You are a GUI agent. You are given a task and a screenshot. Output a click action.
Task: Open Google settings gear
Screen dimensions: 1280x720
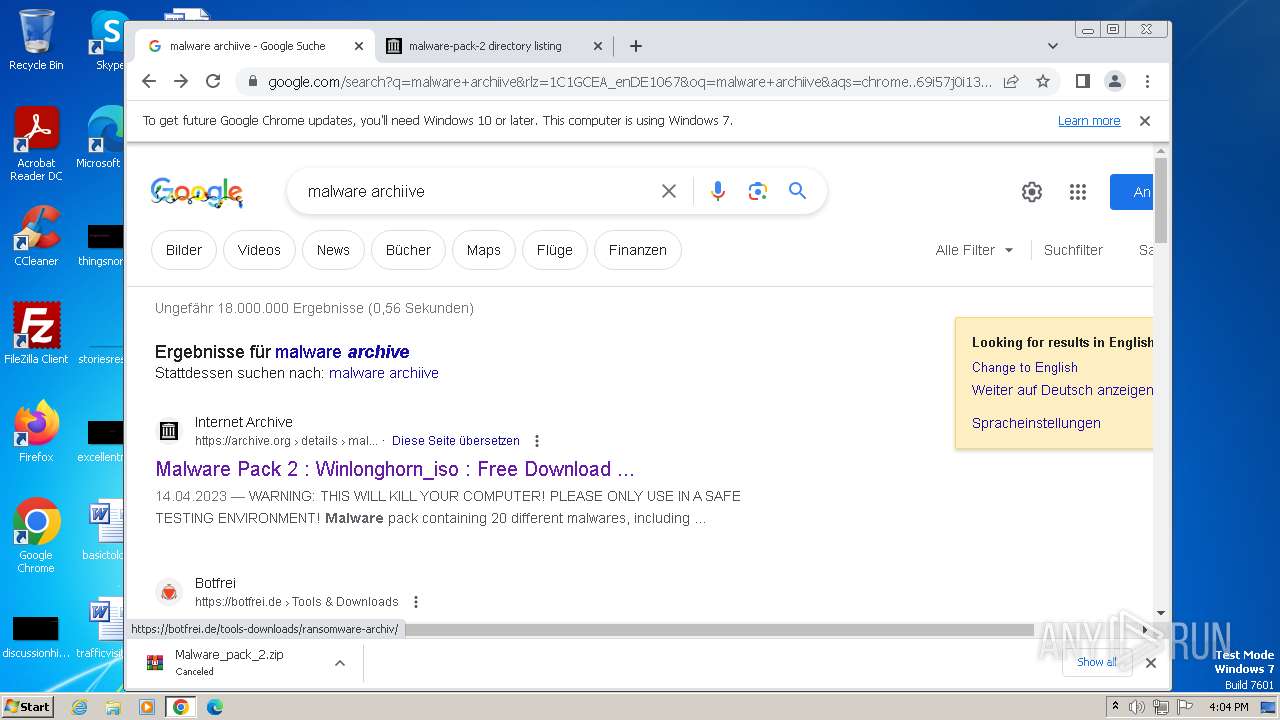(1032, 192)
